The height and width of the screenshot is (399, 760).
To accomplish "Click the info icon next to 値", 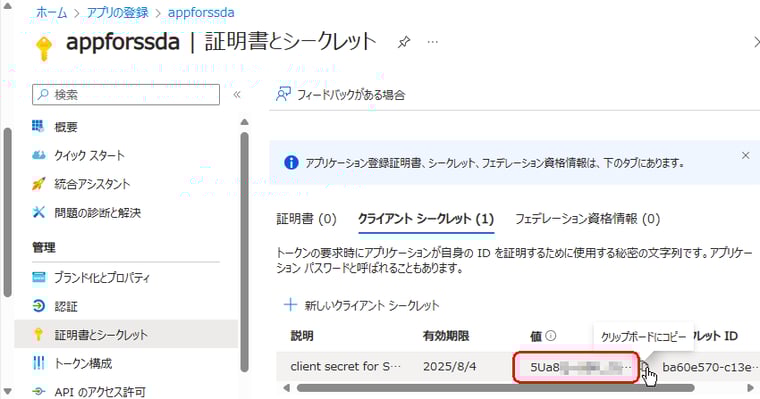I will click(551, 335).
